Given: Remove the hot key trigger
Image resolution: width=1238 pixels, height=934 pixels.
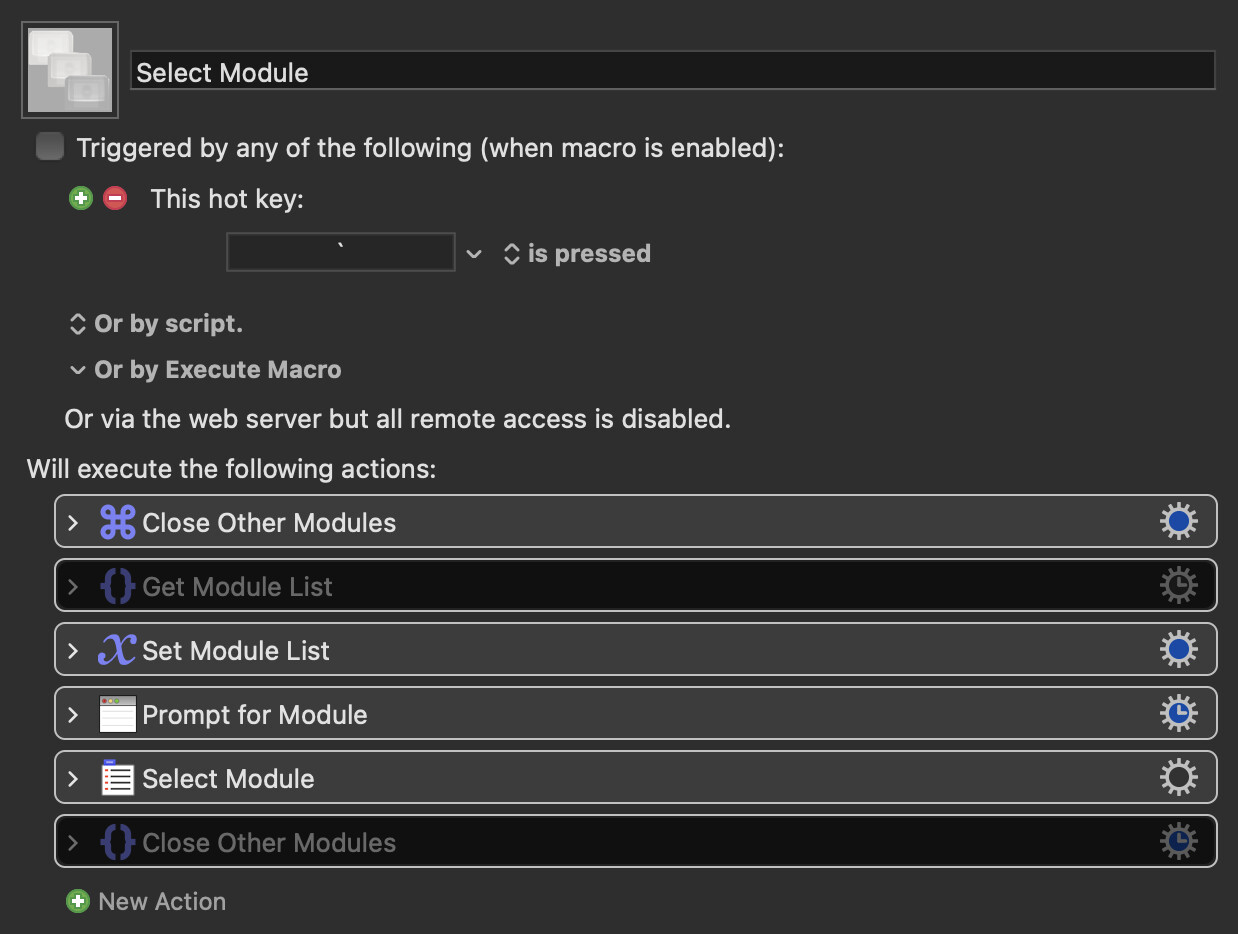Looking at the screenshot, I should (115, 198).
